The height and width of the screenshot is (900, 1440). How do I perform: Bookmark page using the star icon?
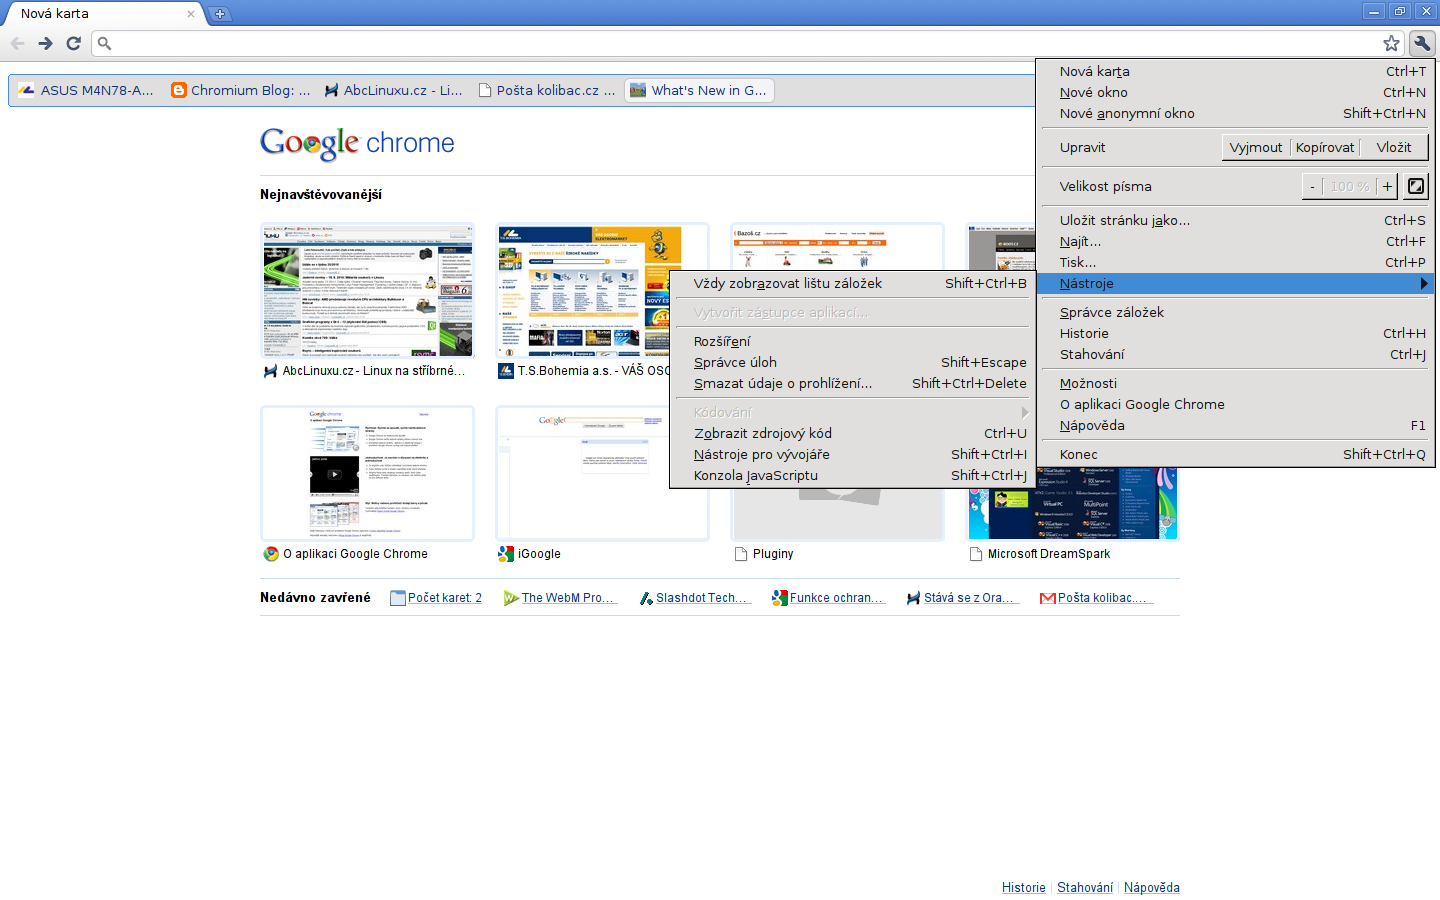point(1391,43)
